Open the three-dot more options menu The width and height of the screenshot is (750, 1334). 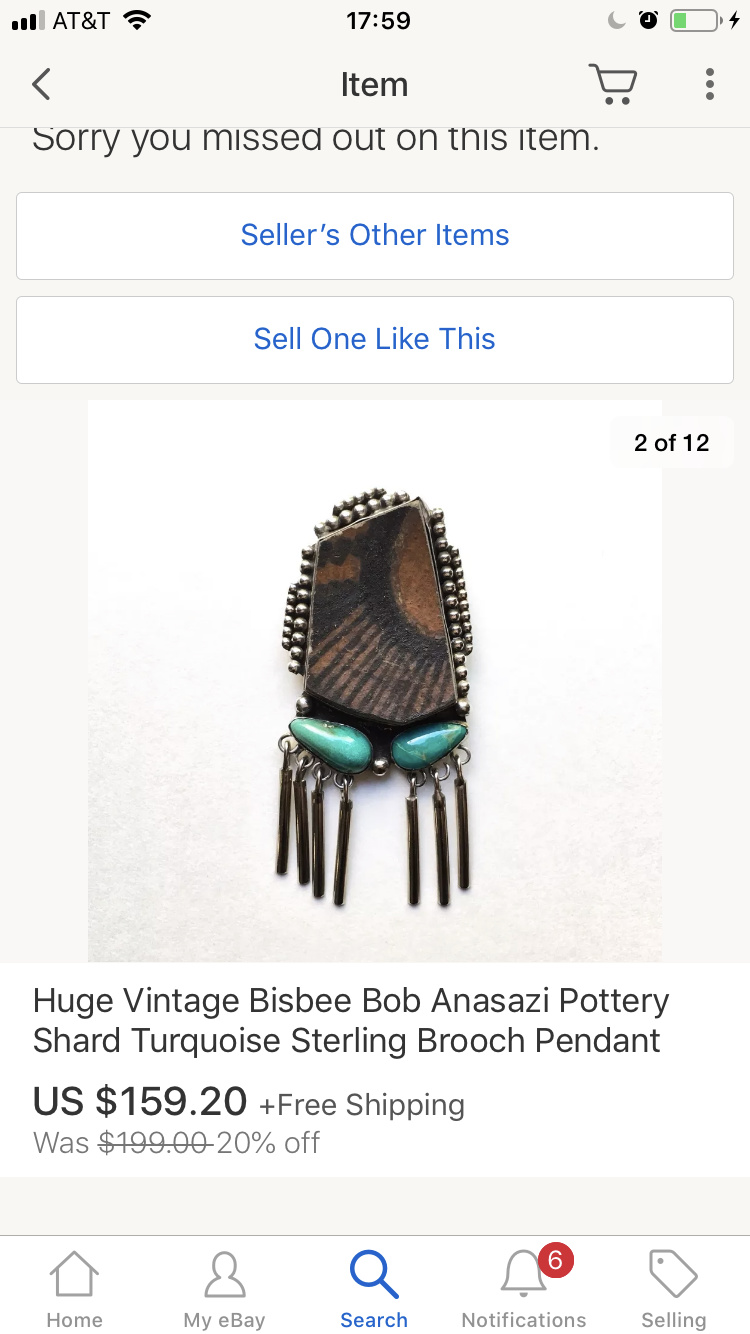point(709,84)
